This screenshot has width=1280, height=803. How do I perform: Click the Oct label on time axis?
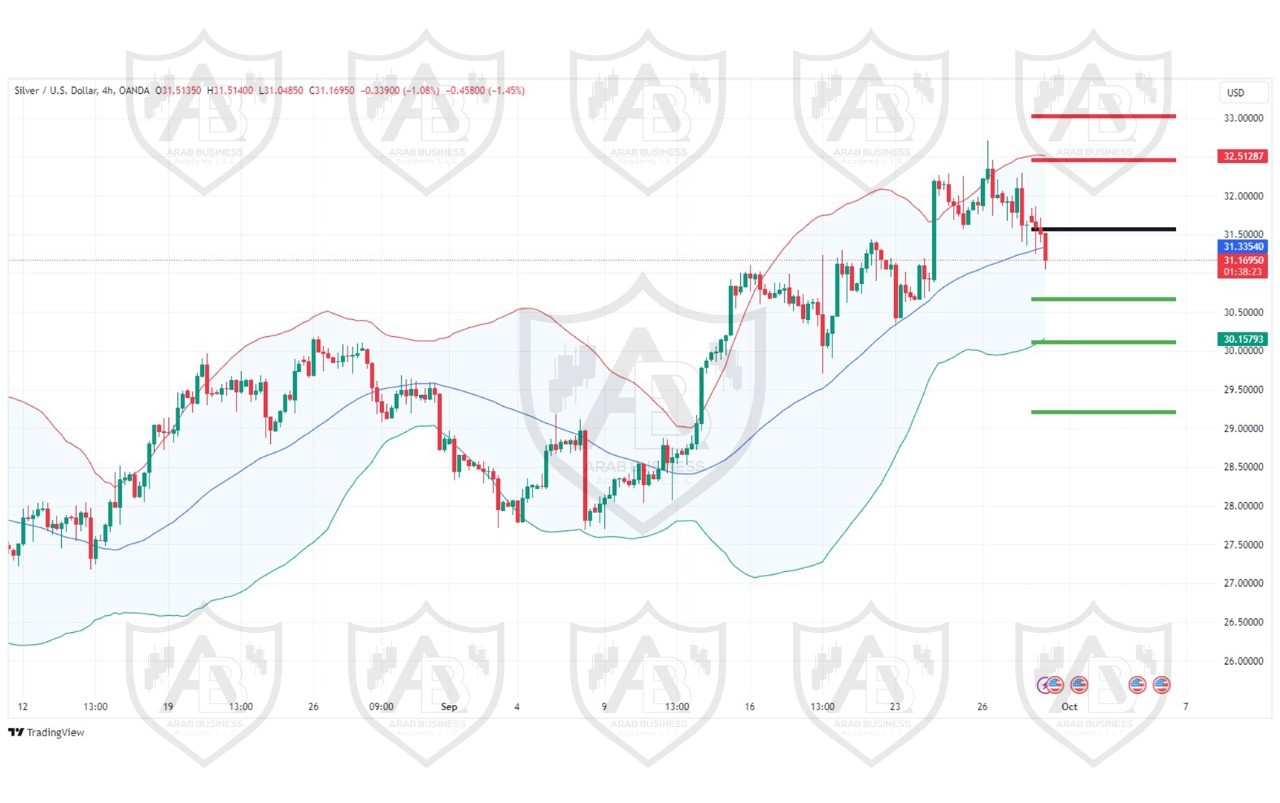[1069, 706]
